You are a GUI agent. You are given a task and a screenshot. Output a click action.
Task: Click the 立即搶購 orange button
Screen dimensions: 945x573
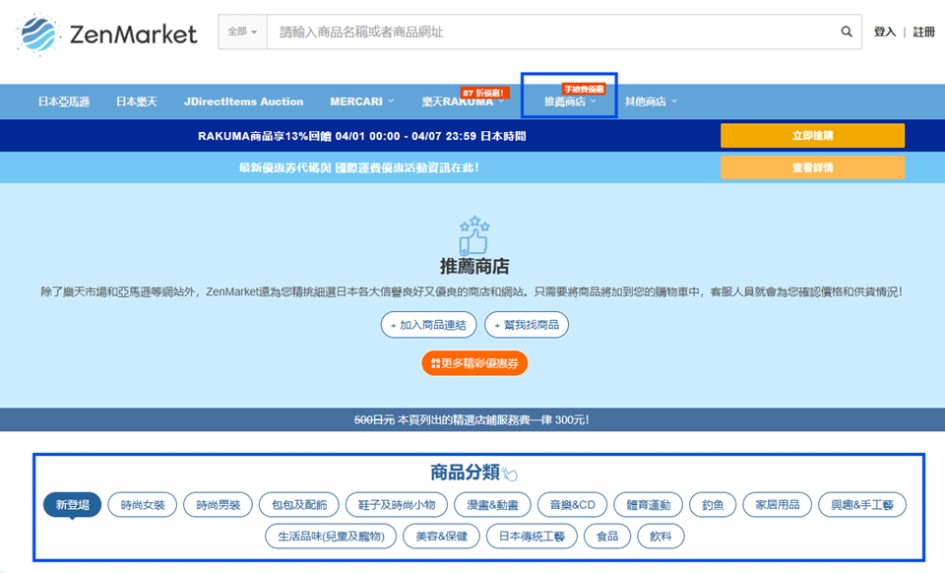click(x=812, y=136)
